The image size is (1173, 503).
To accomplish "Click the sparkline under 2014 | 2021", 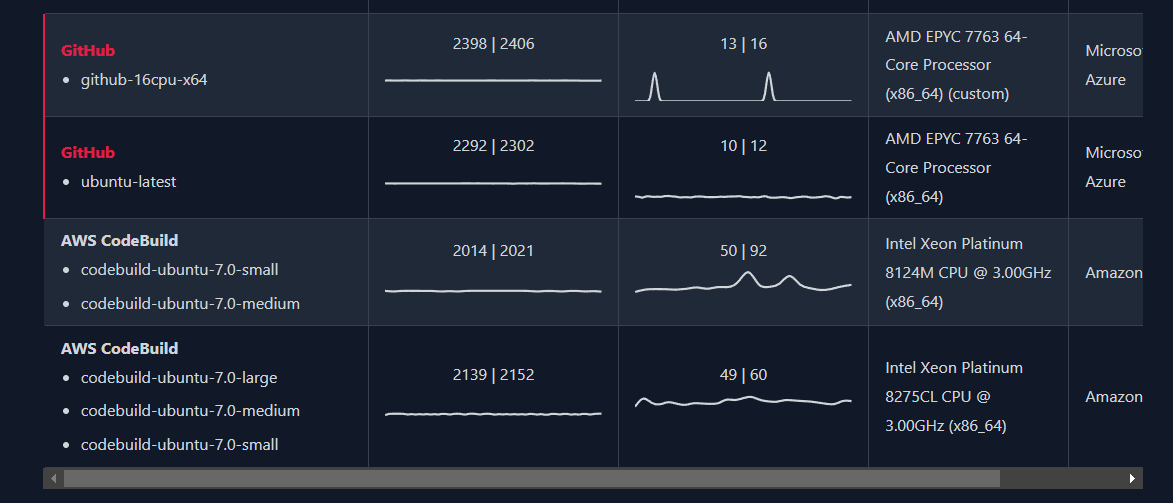I will tap(494, 290).
